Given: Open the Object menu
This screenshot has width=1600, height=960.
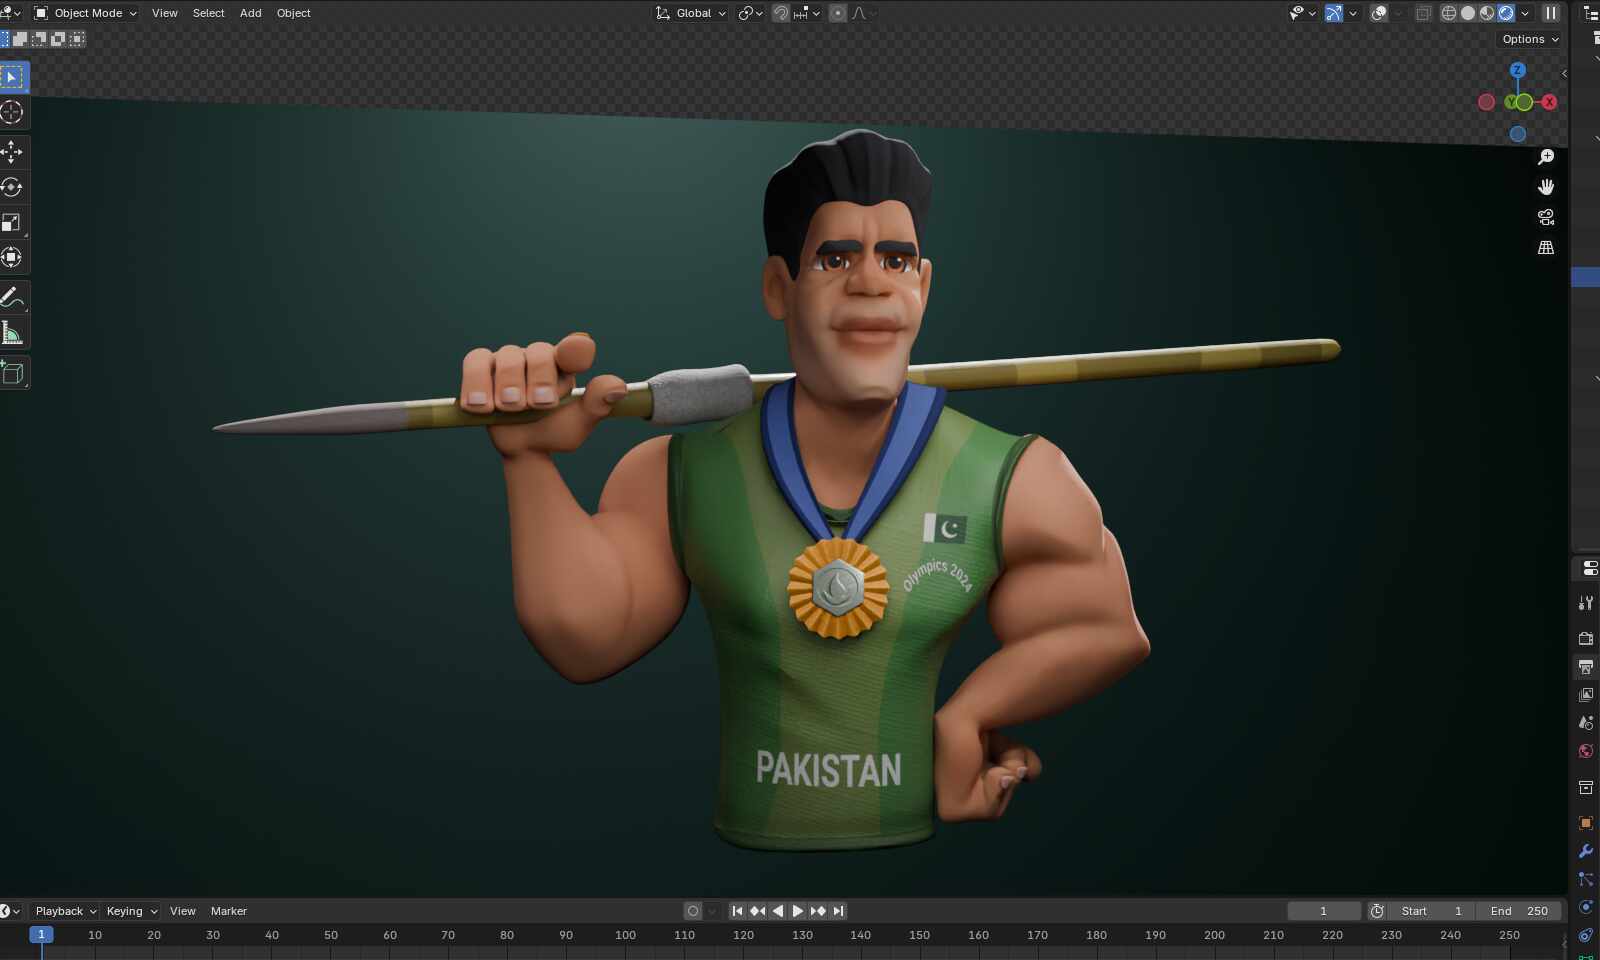Looking at the screenshot, I should pyautogui.click(x=294, y=13).
